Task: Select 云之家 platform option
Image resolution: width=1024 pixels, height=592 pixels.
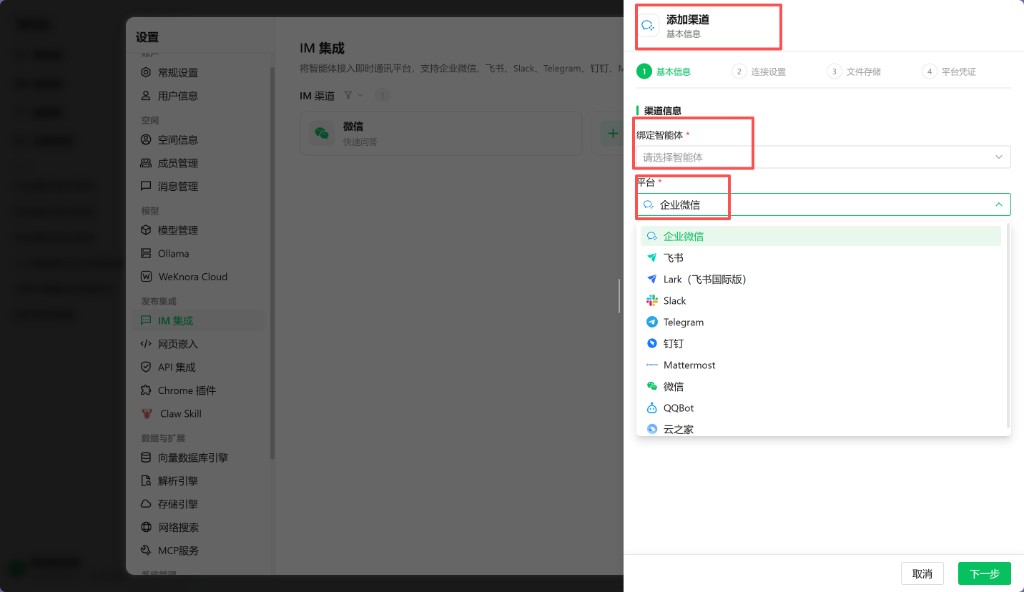Action: pos(820,429)
